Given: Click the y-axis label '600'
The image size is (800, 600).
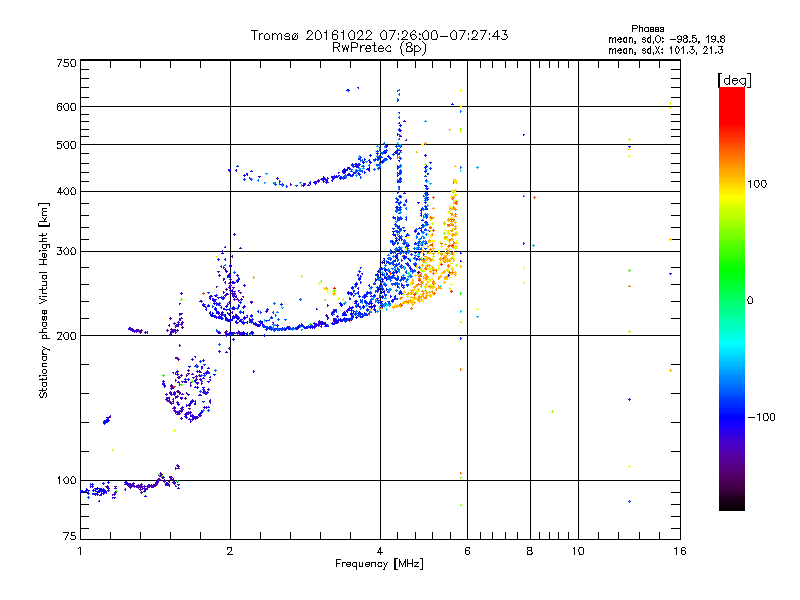Looking at the screenshot, I should [66, 107].
